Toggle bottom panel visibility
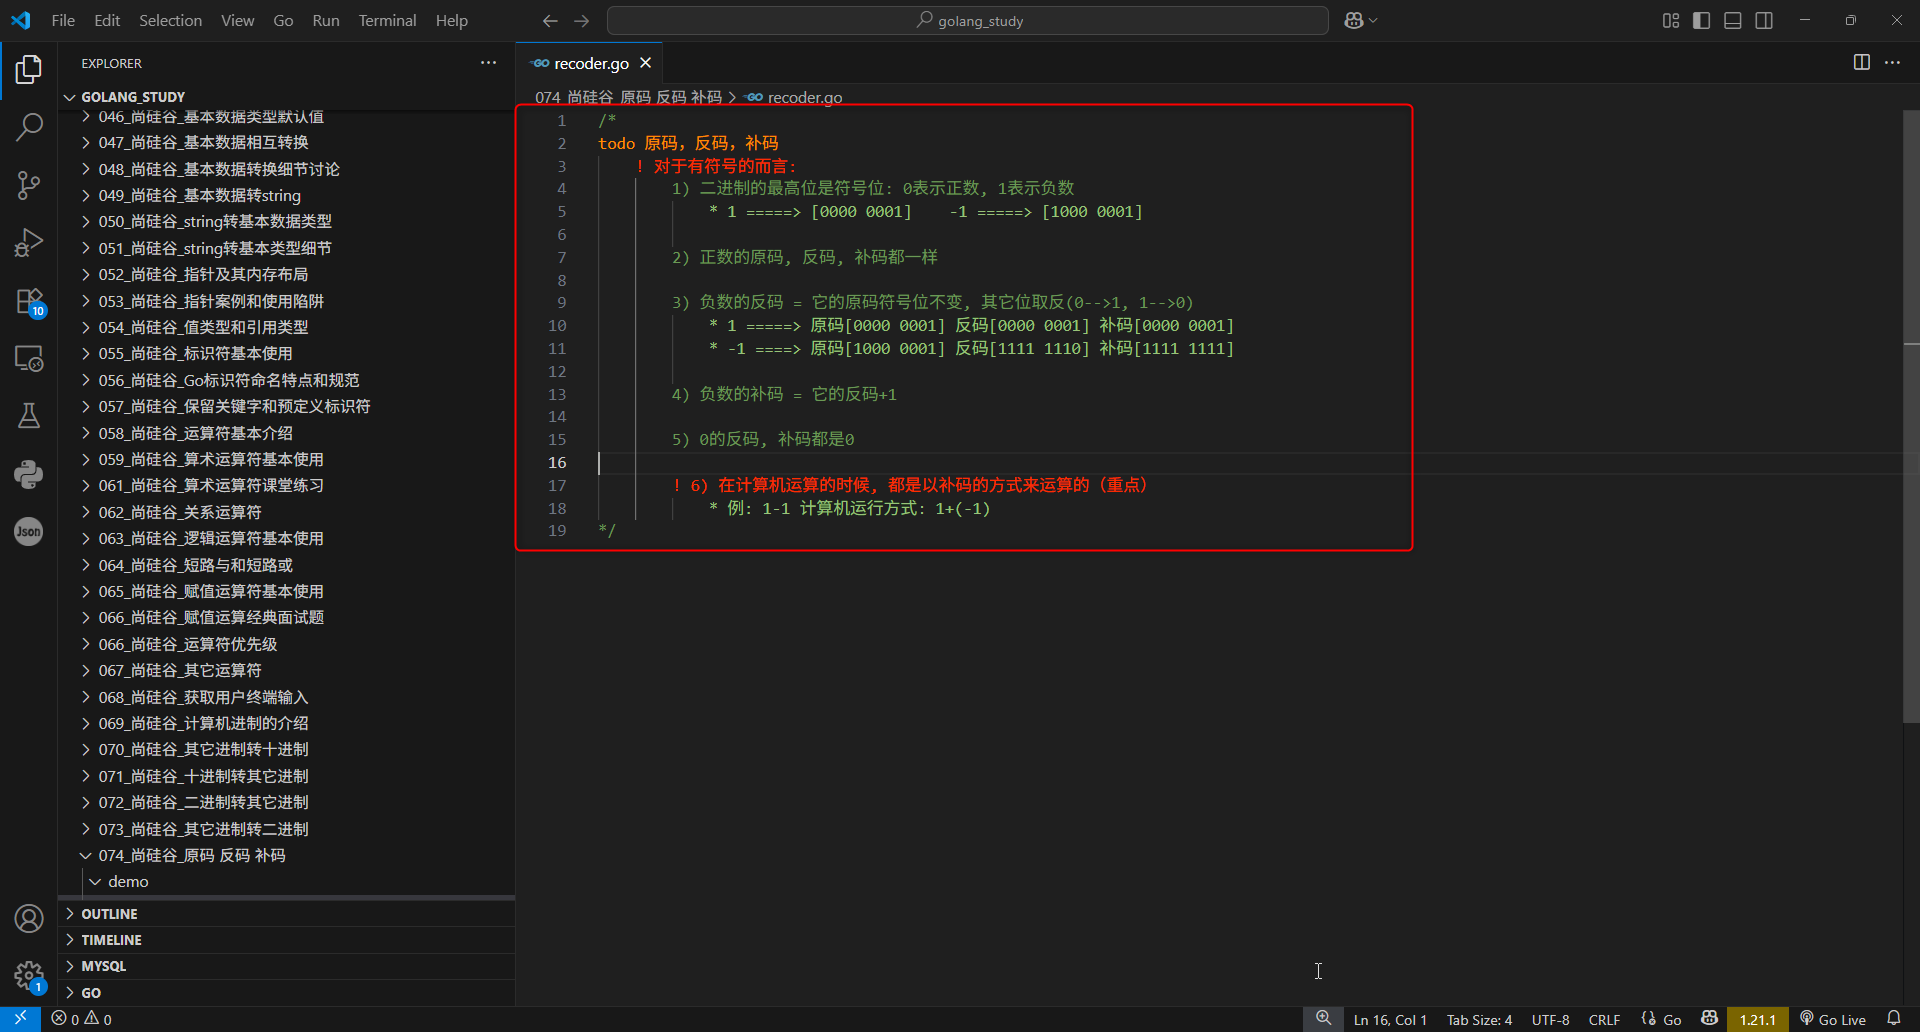This screenshot has width=1920, height=1032. (x=1733, y=20)
